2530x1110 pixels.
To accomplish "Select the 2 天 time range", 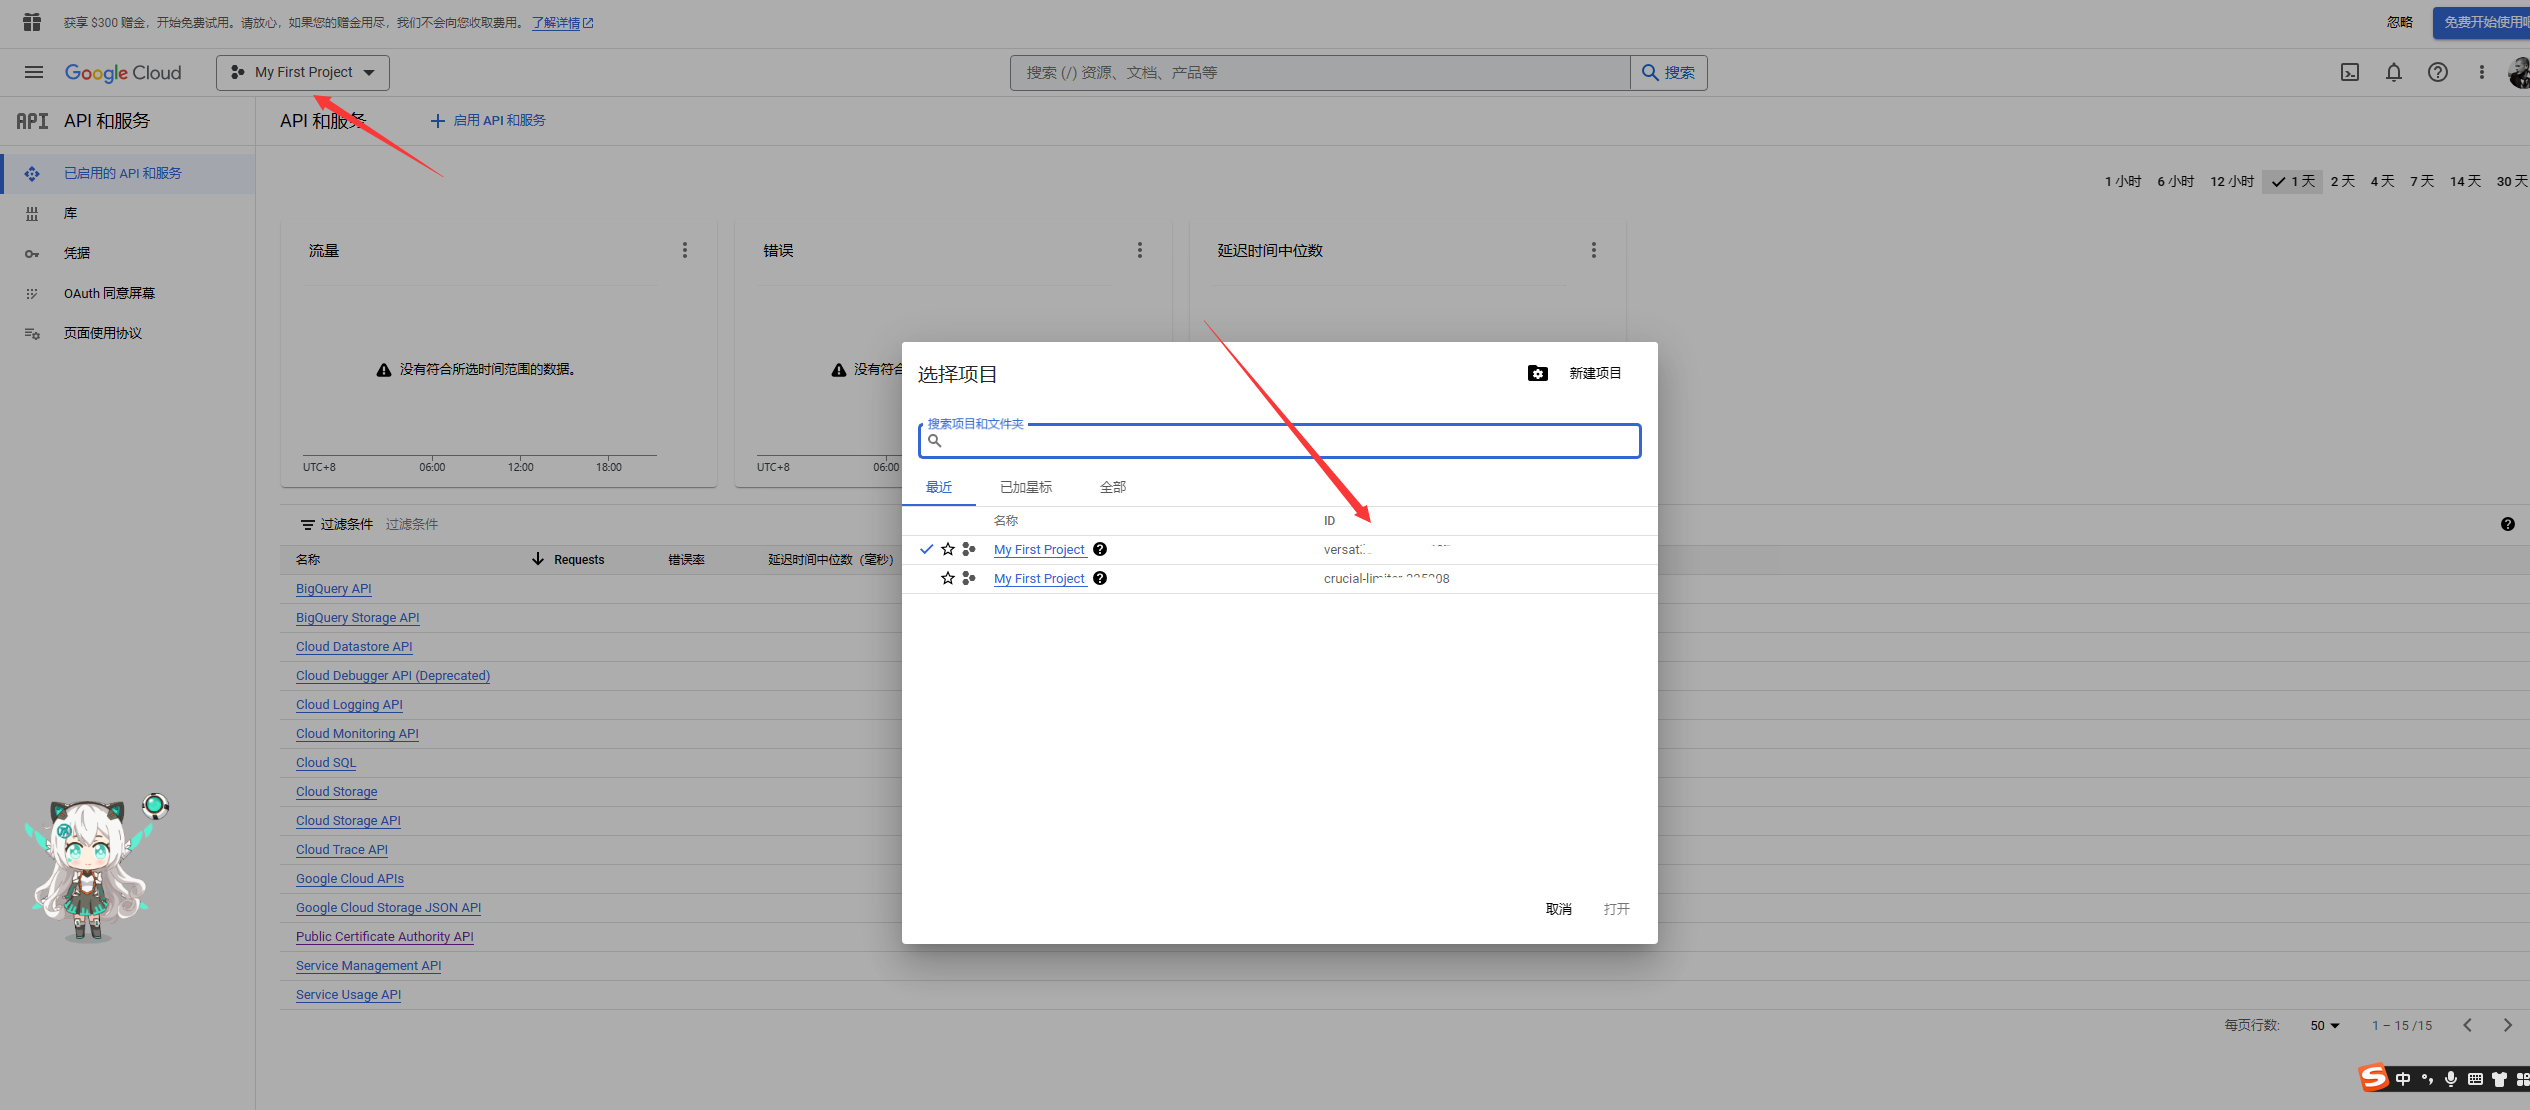I will (x=2343, y=181).
